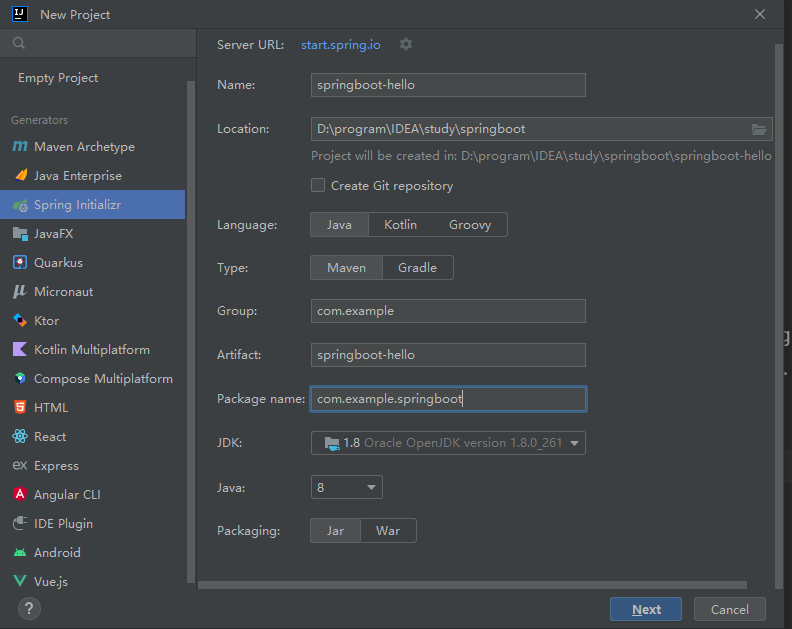Select Kotlin as the language

pyautogui.click(x=401, y=225)
